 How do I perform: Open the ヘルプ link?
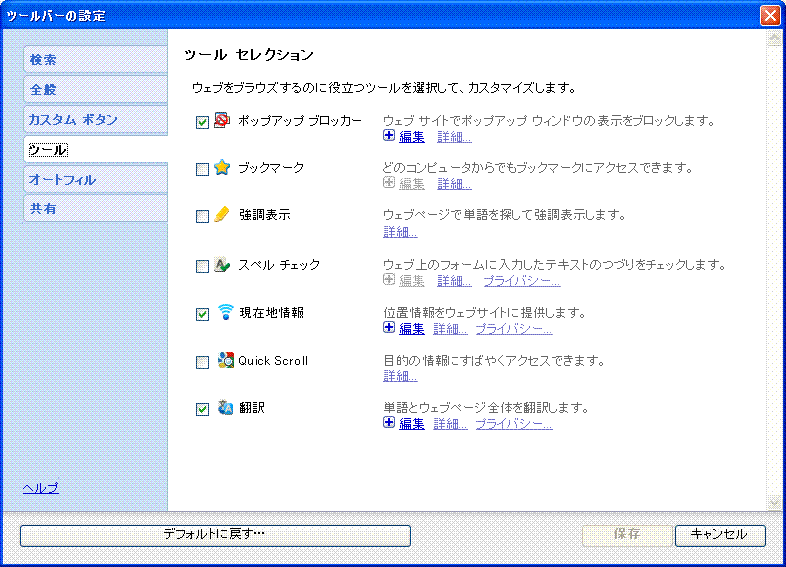click(x=41, y=488)
